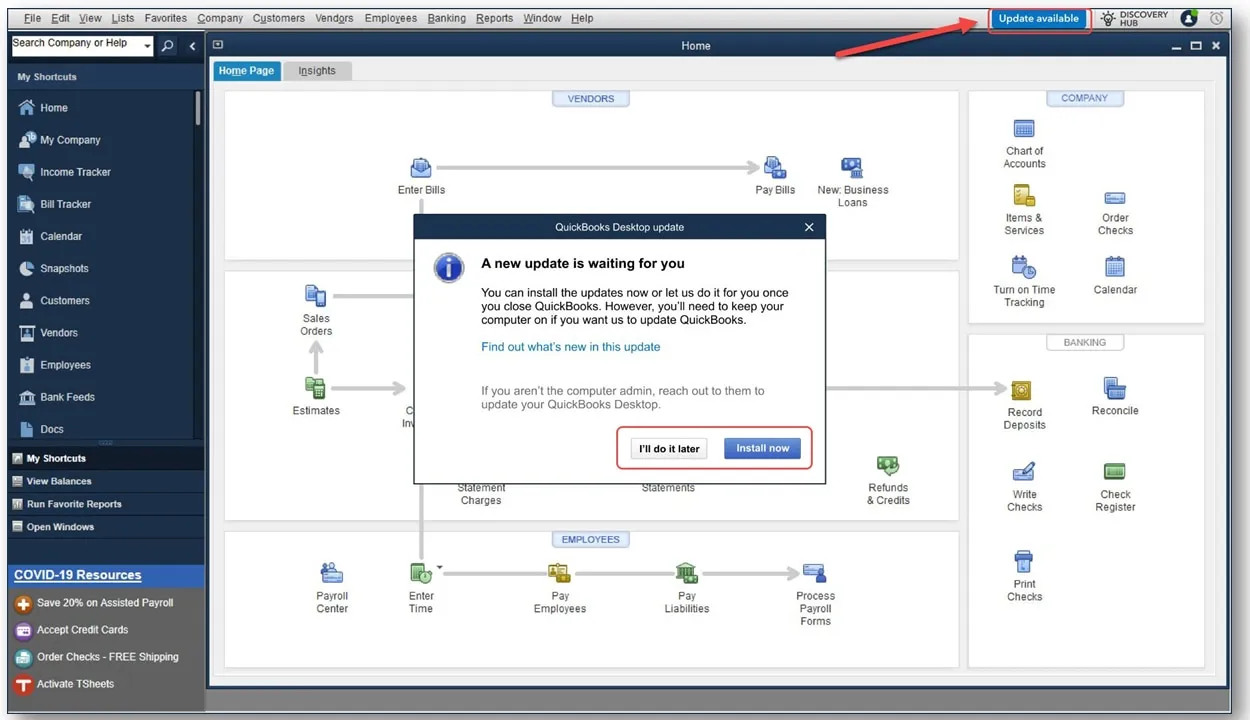Click the Record Deposits icon
Image resolution: width=1250 pixels, height=720 pixels.
[1022, 390]
